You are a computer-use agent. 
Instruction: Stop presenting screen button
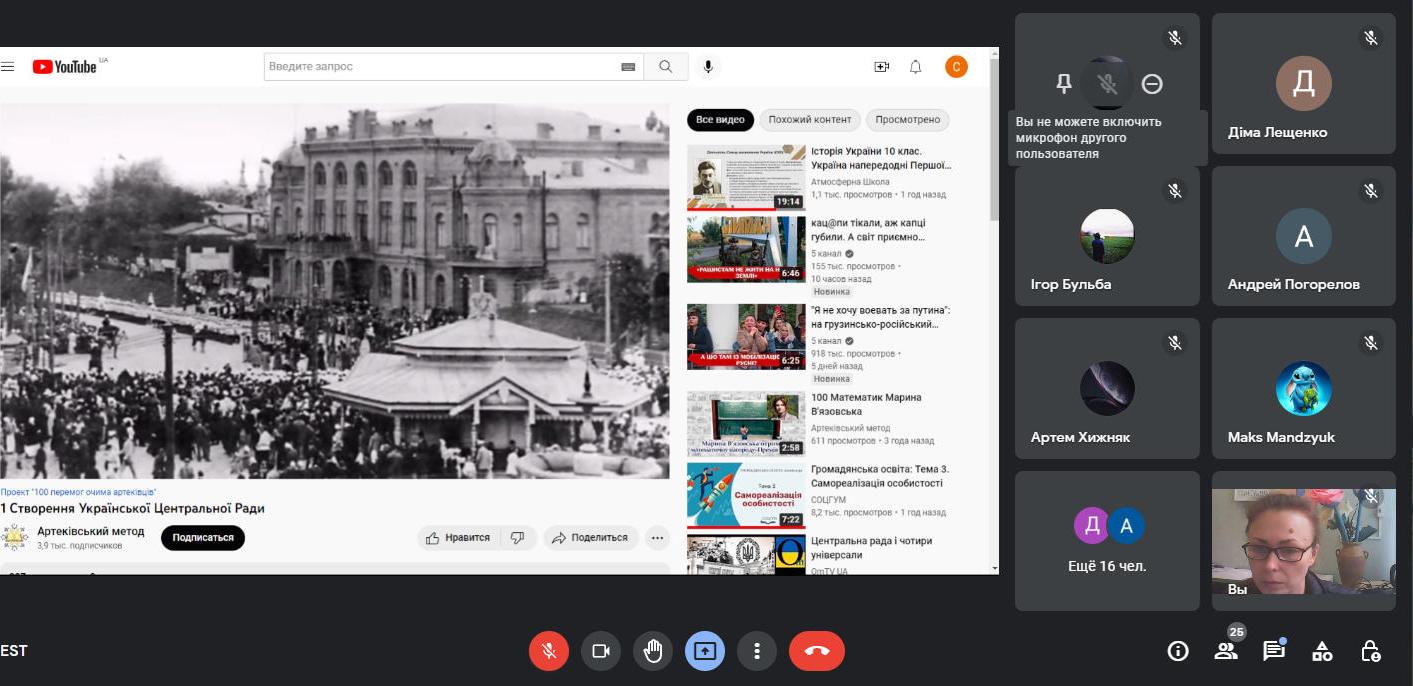tap(705, 651)
